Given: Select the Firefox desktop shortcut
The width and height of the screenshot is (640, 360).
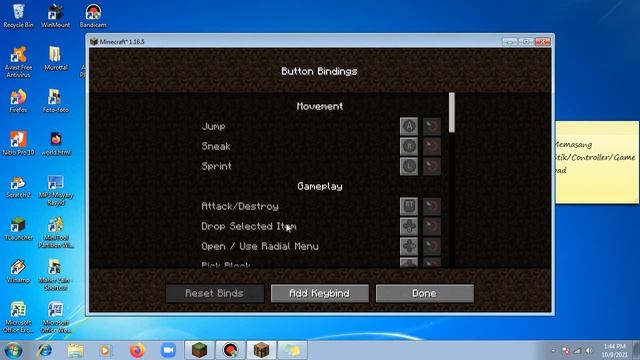Looking at the screenshot, I should point(18,101).
